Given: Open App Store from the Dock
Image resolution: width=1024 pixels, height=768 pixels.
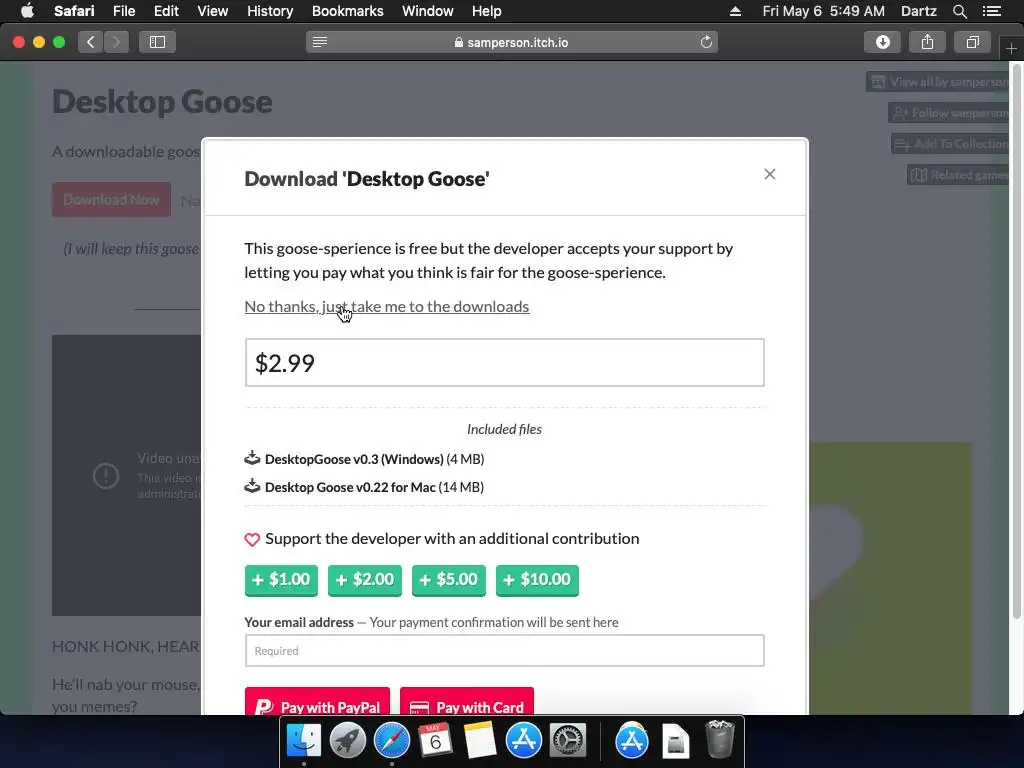Looking at the screenshot, I should coord(524,741).
